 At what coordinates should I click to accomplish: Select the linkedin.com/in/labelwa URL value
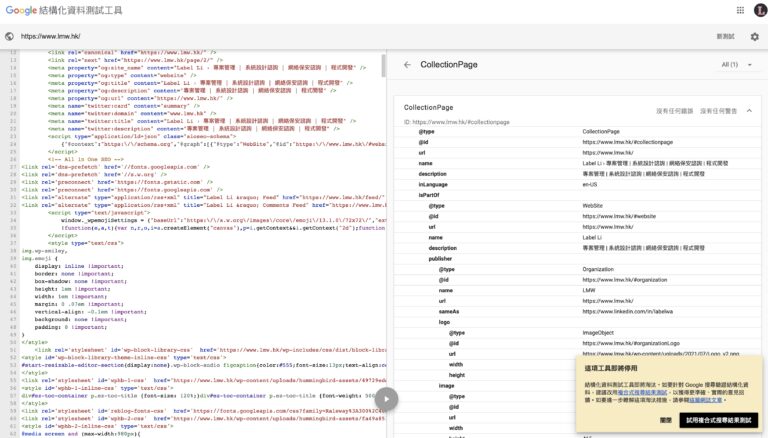627,312
